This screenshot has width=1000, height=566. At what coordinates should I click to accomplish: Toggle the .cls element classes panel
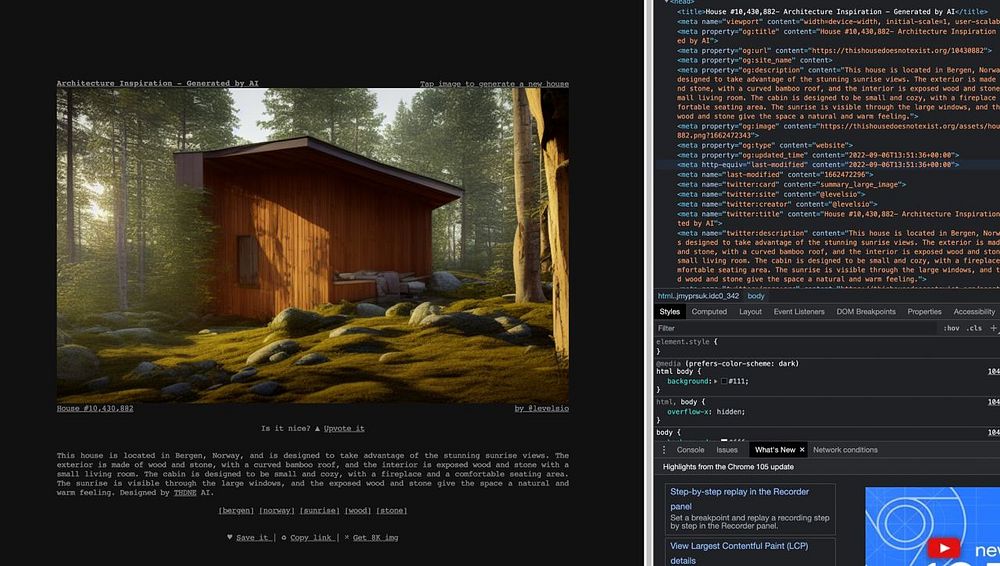pyautogui.click(x=974, y=328)
